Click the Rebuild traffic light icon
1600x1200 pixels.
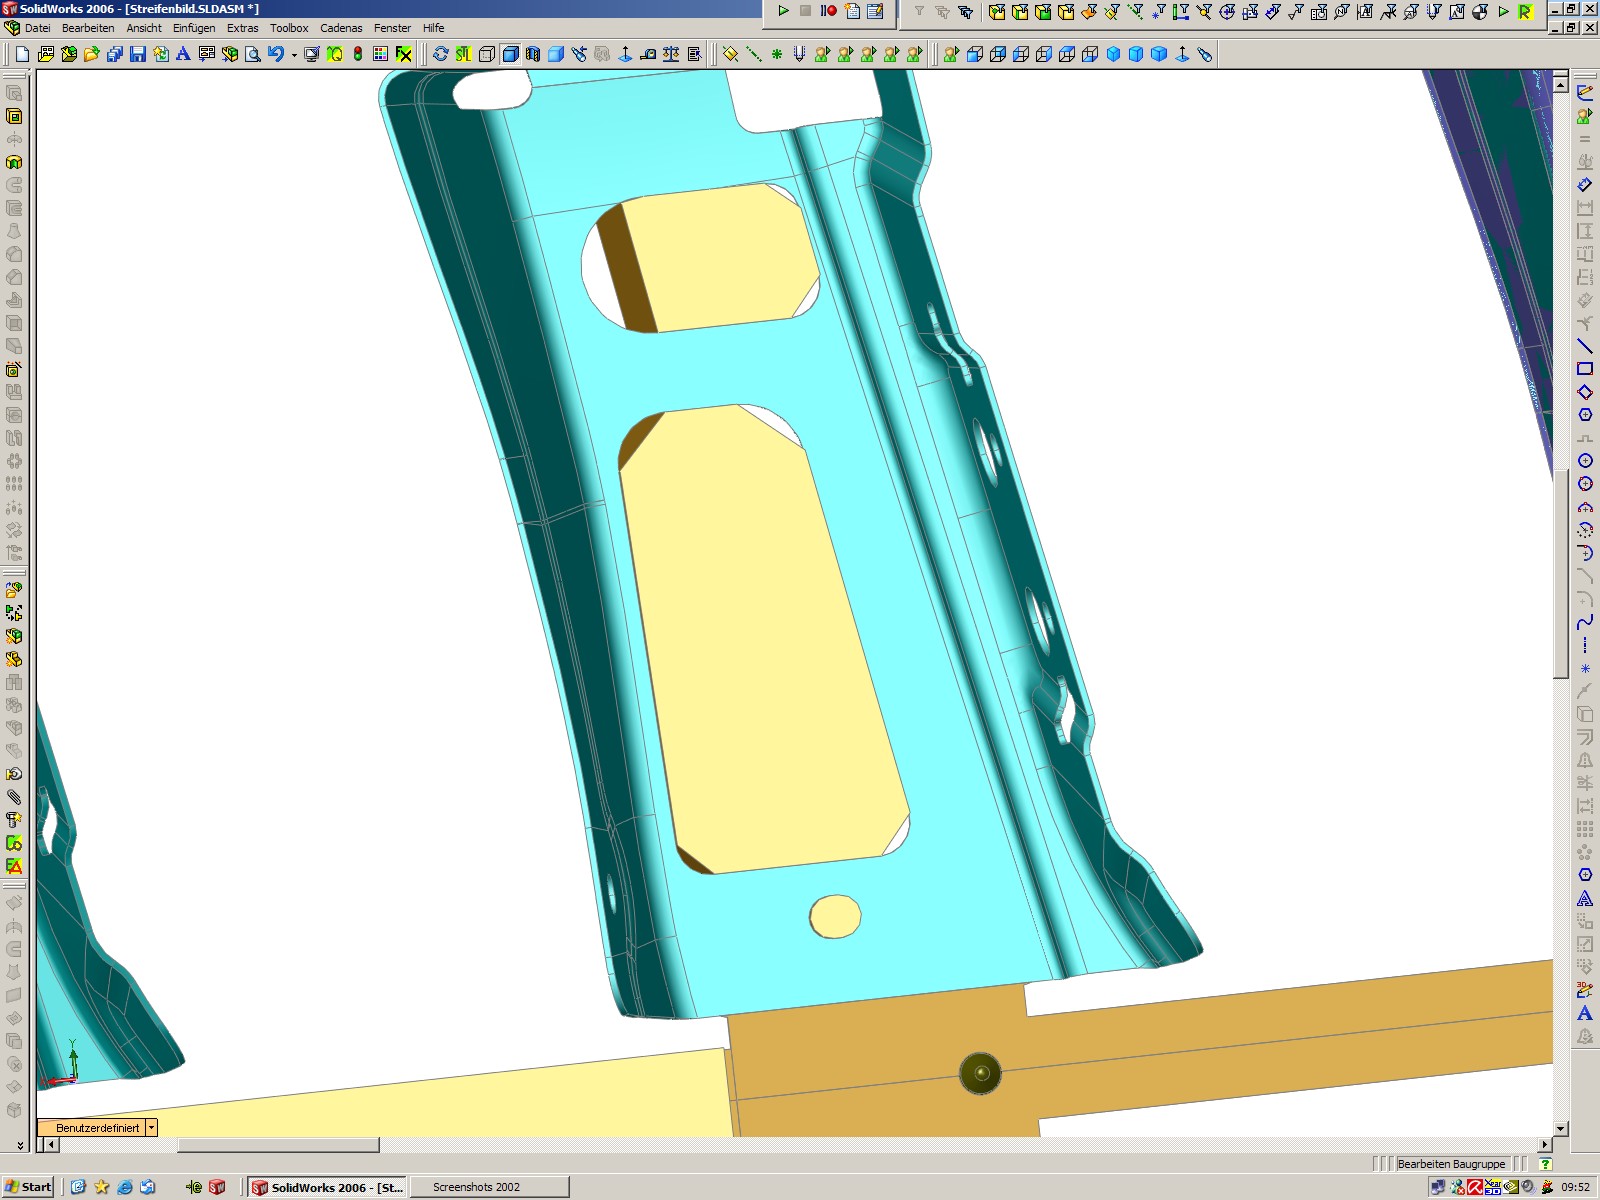pyautogui.click(x=358, y=54)
